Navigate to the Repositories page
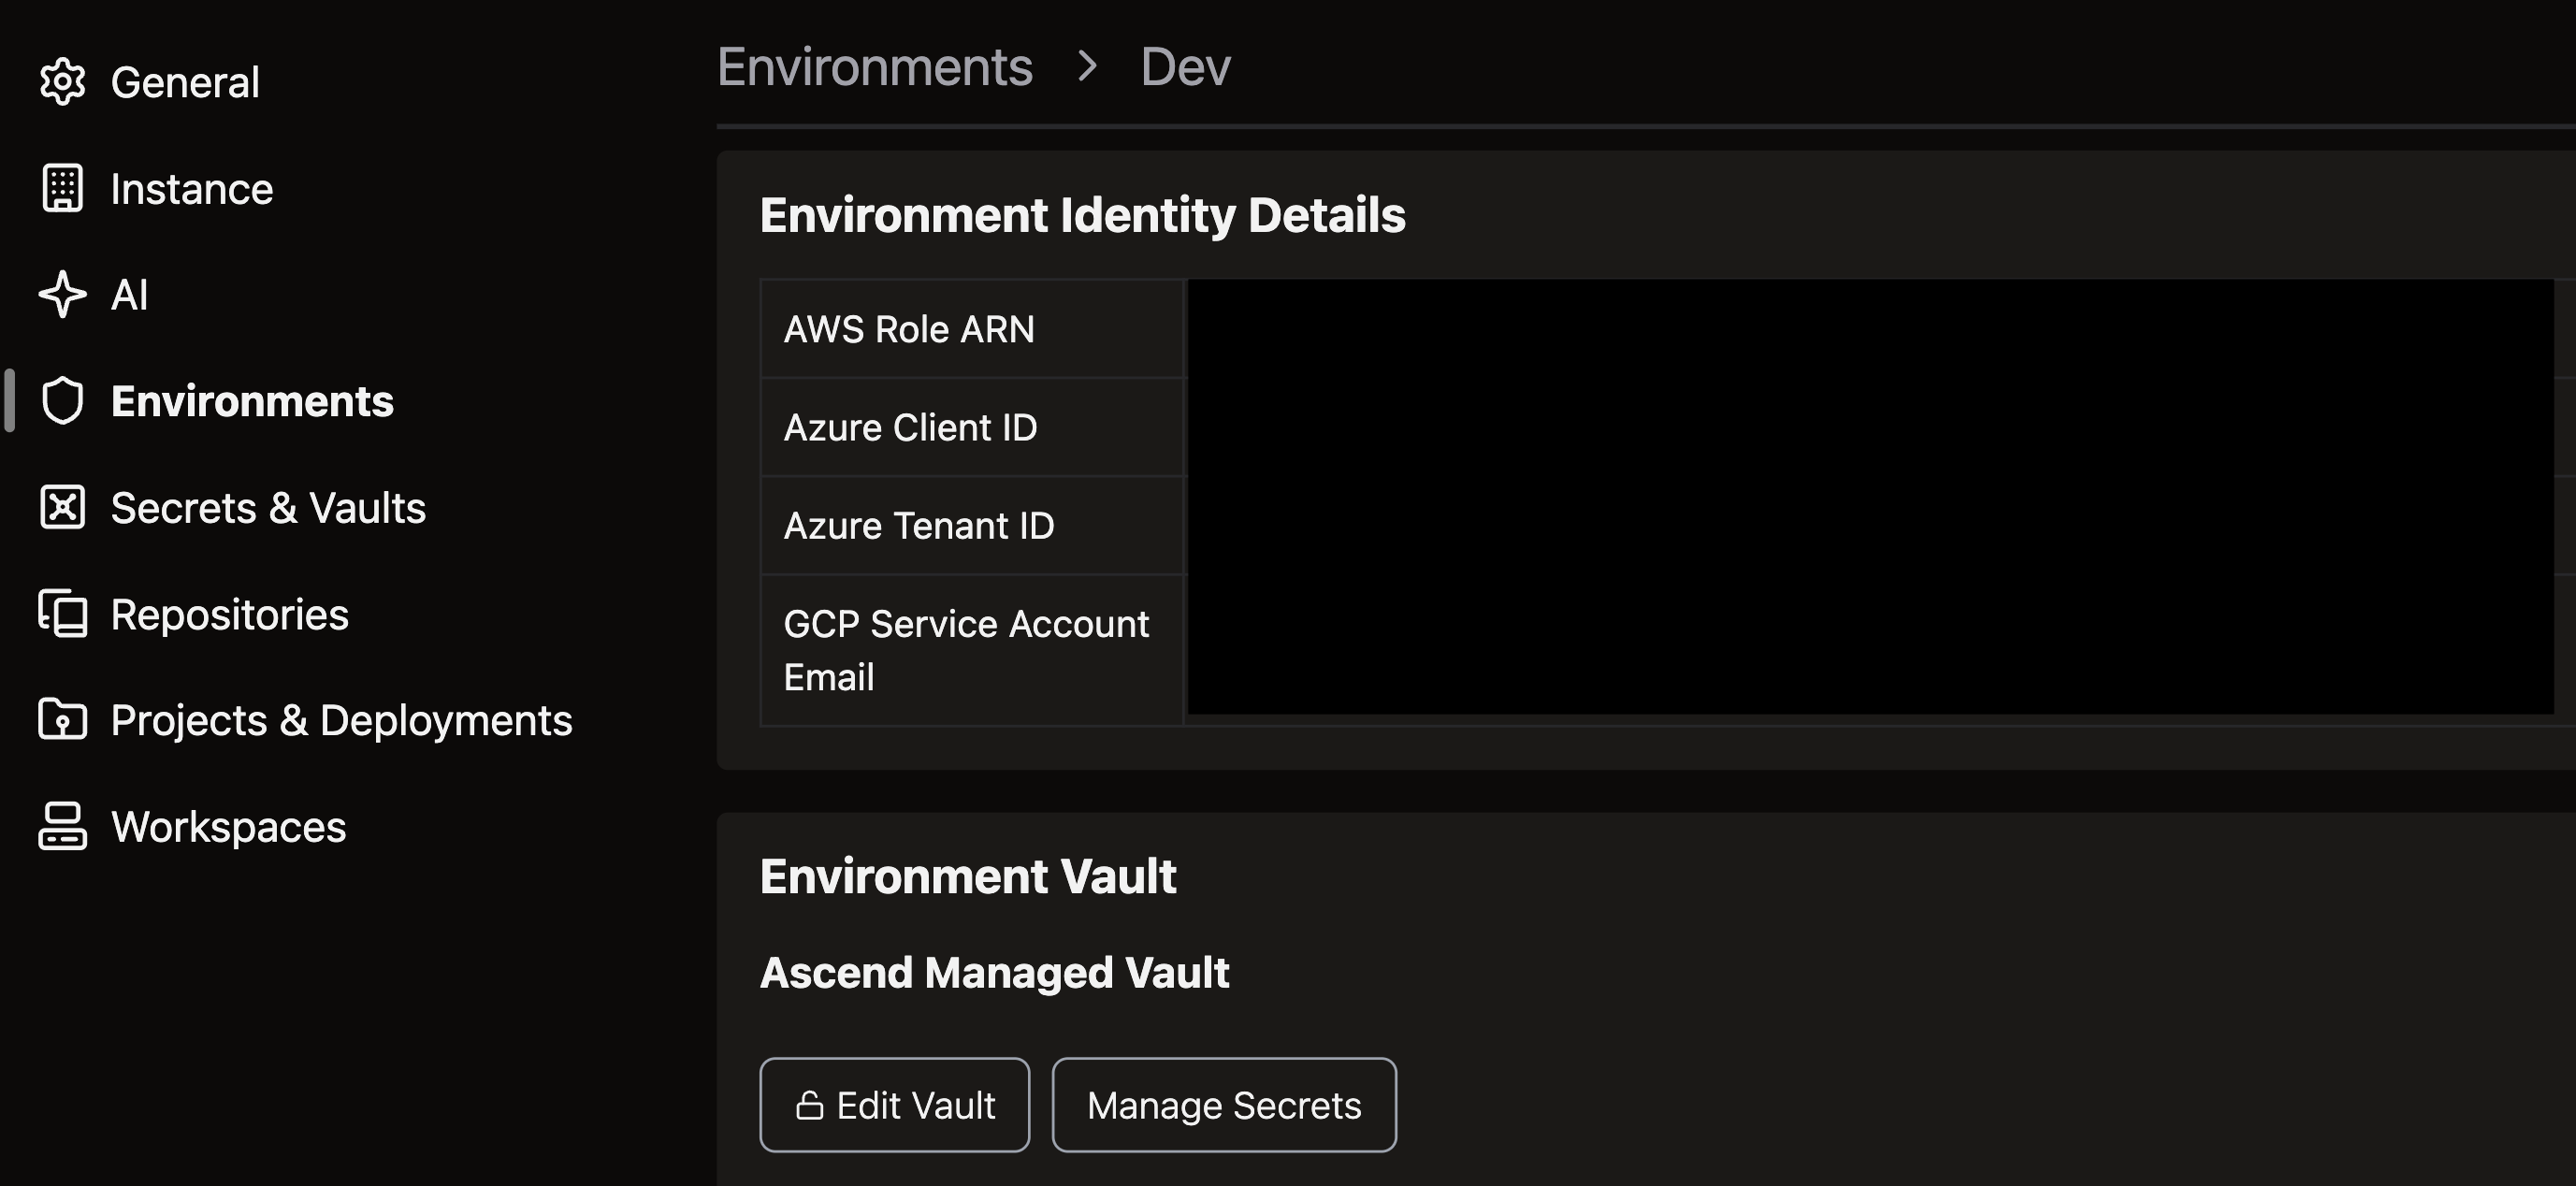Image resolution: width=2576 pixels, height=1186 pixels. tap(229, 614)
